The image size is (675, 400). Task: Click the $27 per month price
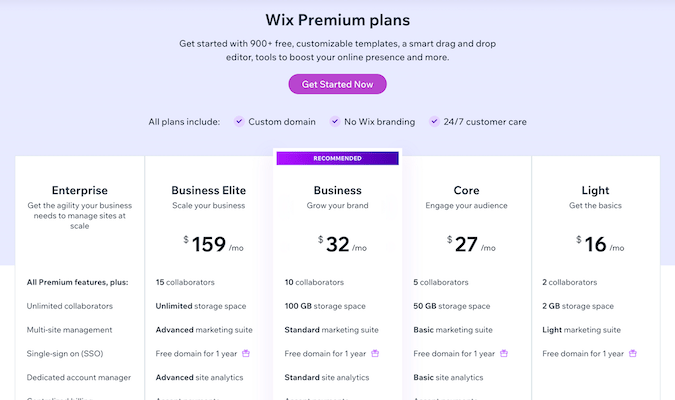(466, 243)
